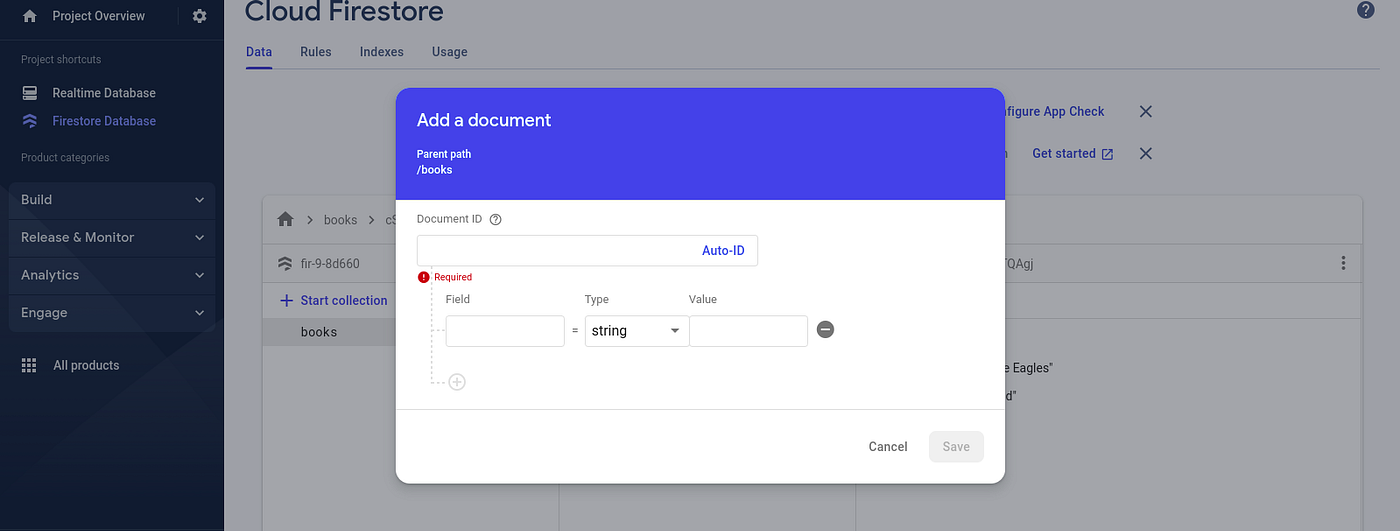Click the Save button
Viewport: 1400px width, 531px height.
click(956, 447)
